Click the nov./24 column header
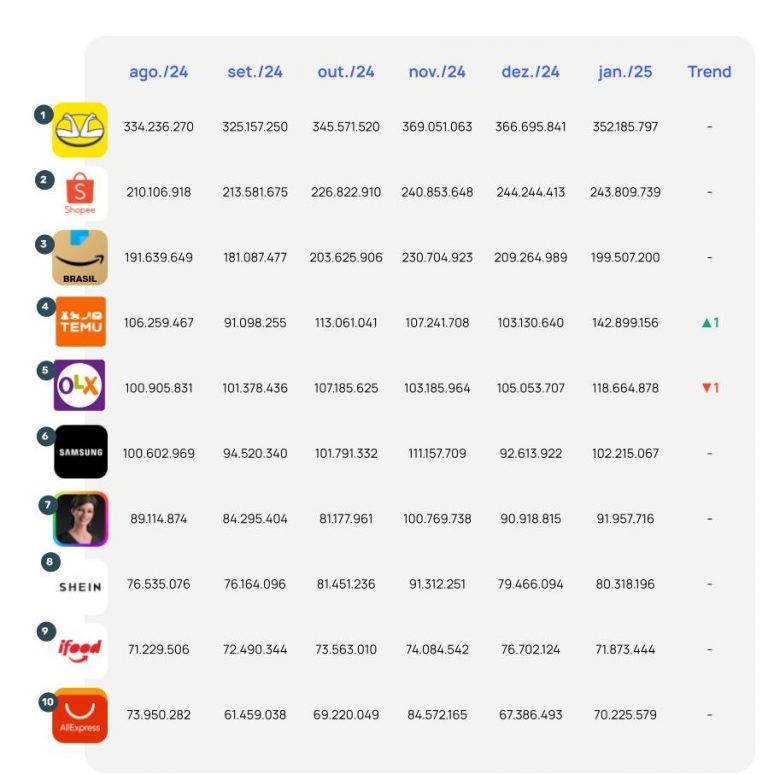 click(x=437, y=72)
